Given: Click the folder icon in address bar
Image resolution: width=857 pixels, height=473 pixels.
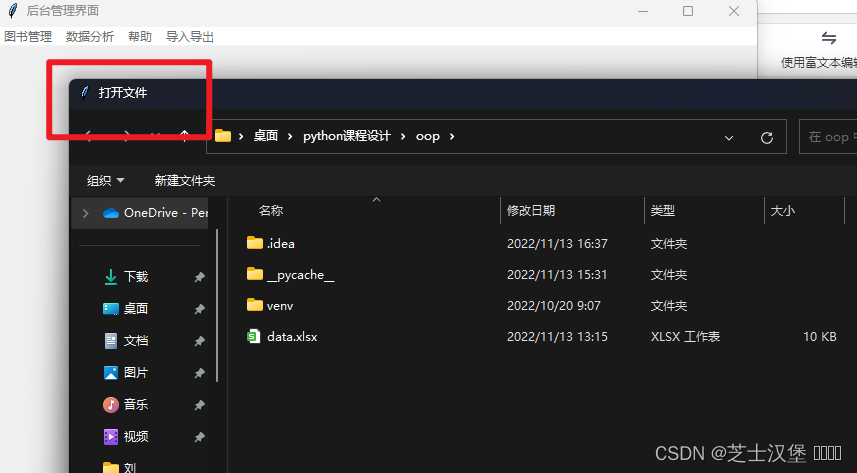Looking at the screenshot, I should [223, 136].
